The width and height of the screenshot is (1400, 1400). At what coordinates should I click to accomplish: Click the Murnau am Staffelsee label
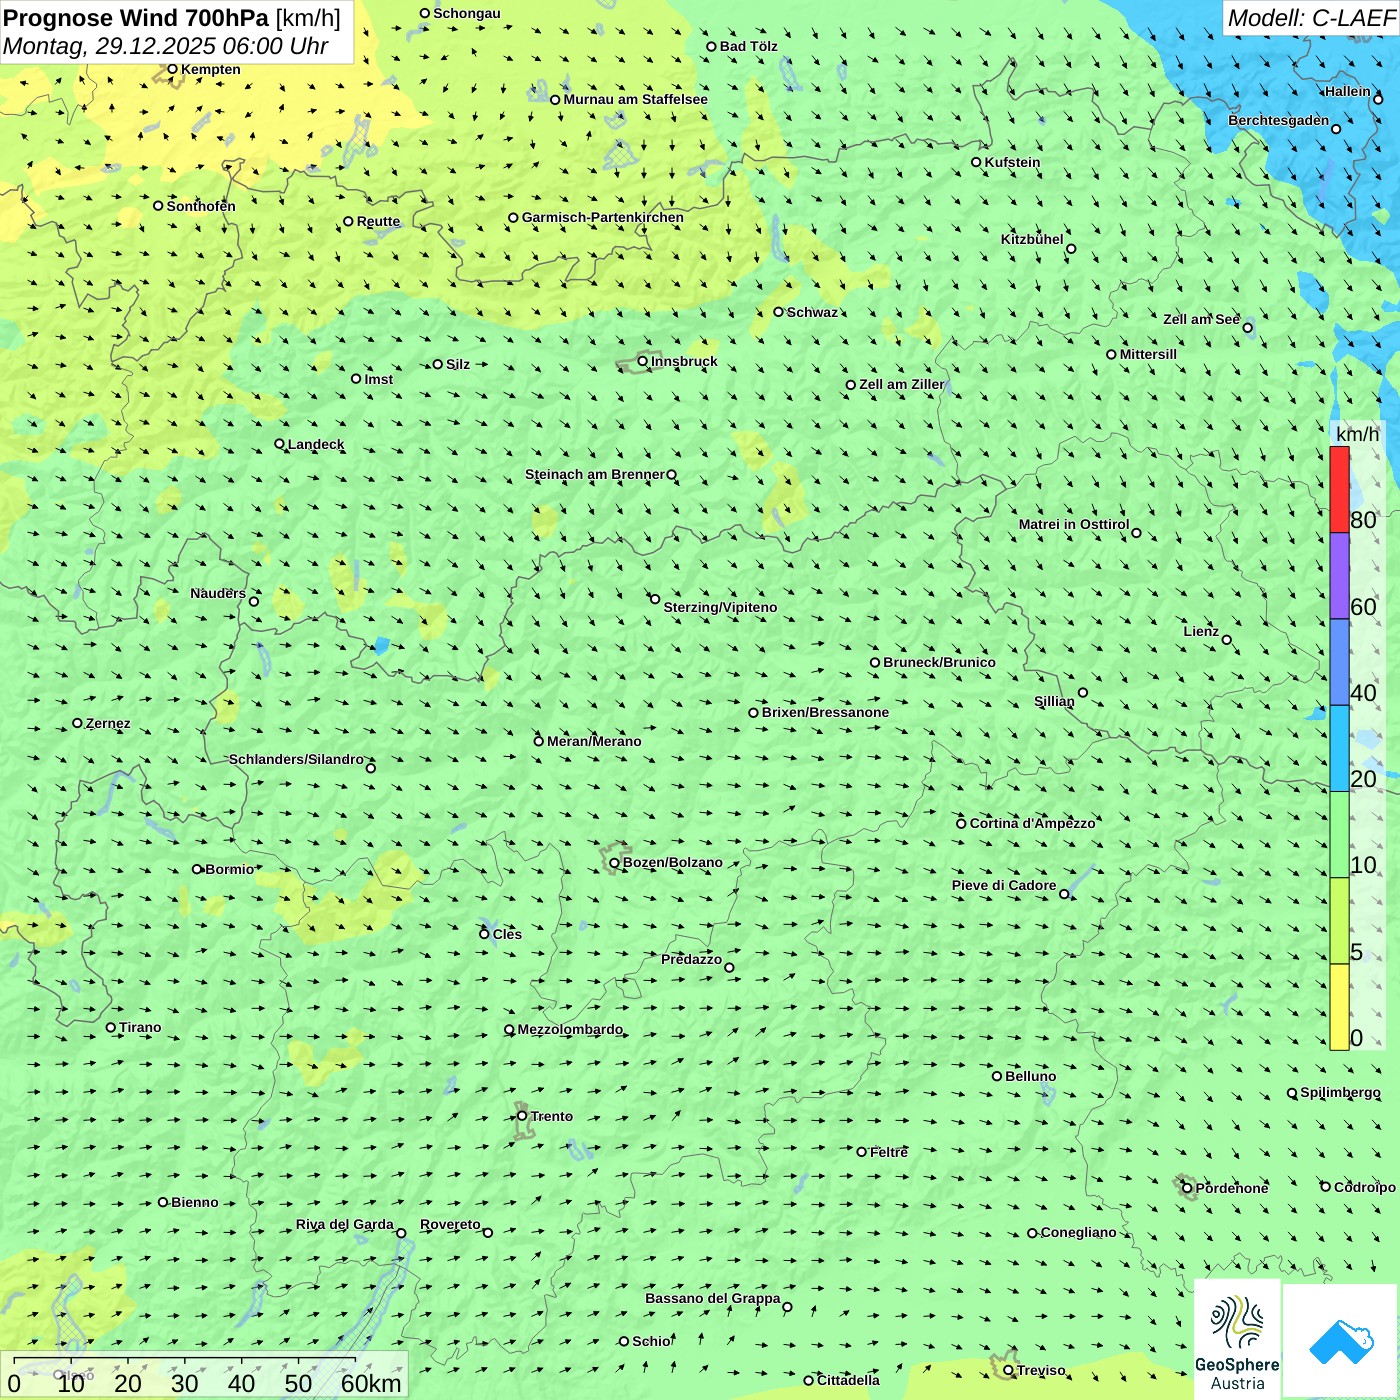coord(635,99)
